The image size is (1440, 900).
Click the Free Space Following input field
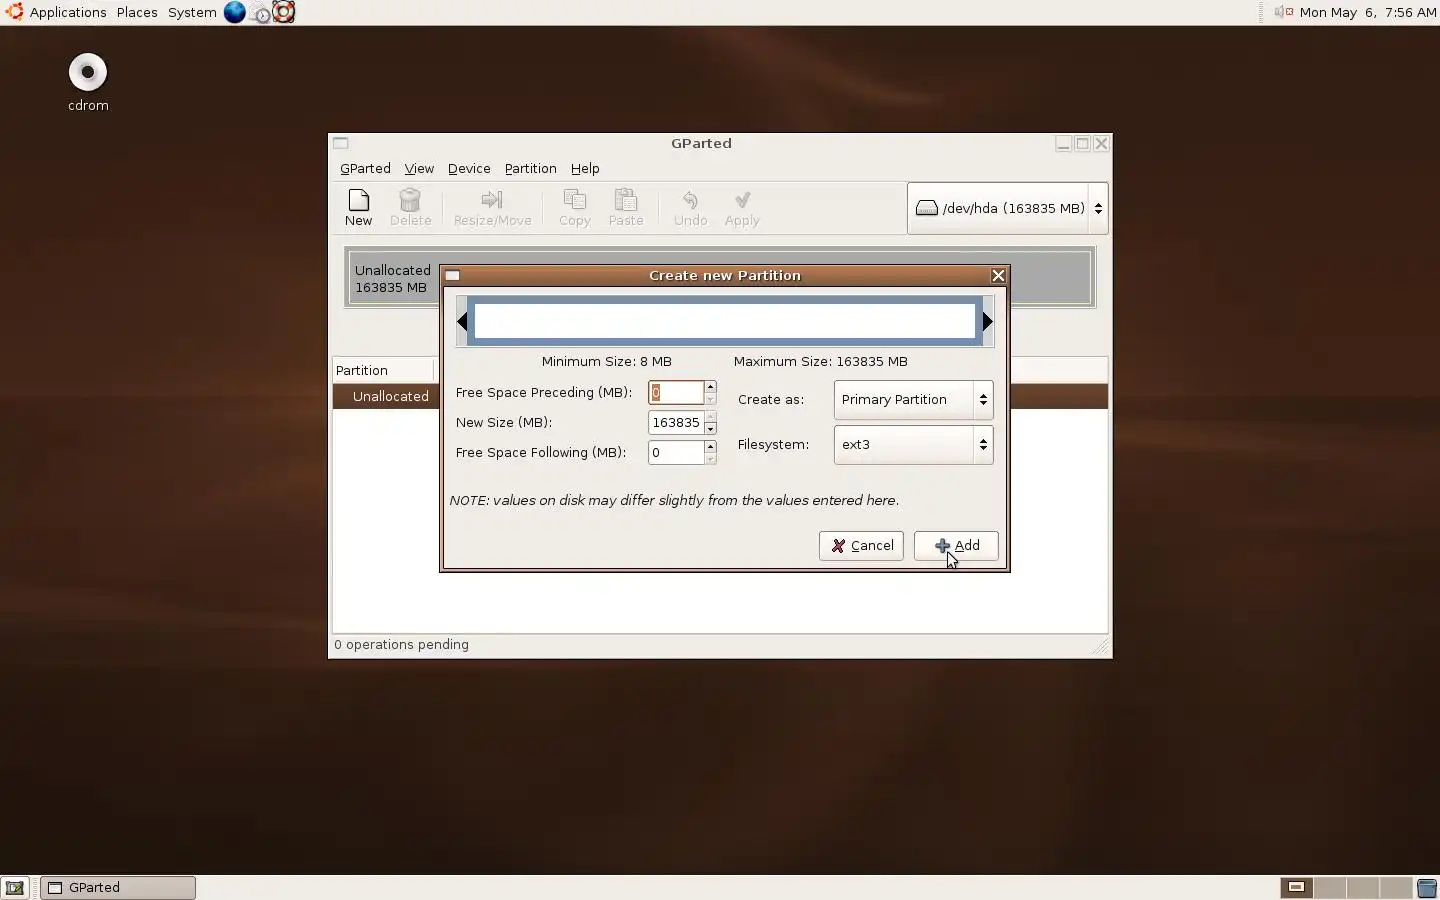[x=676, y=452]
